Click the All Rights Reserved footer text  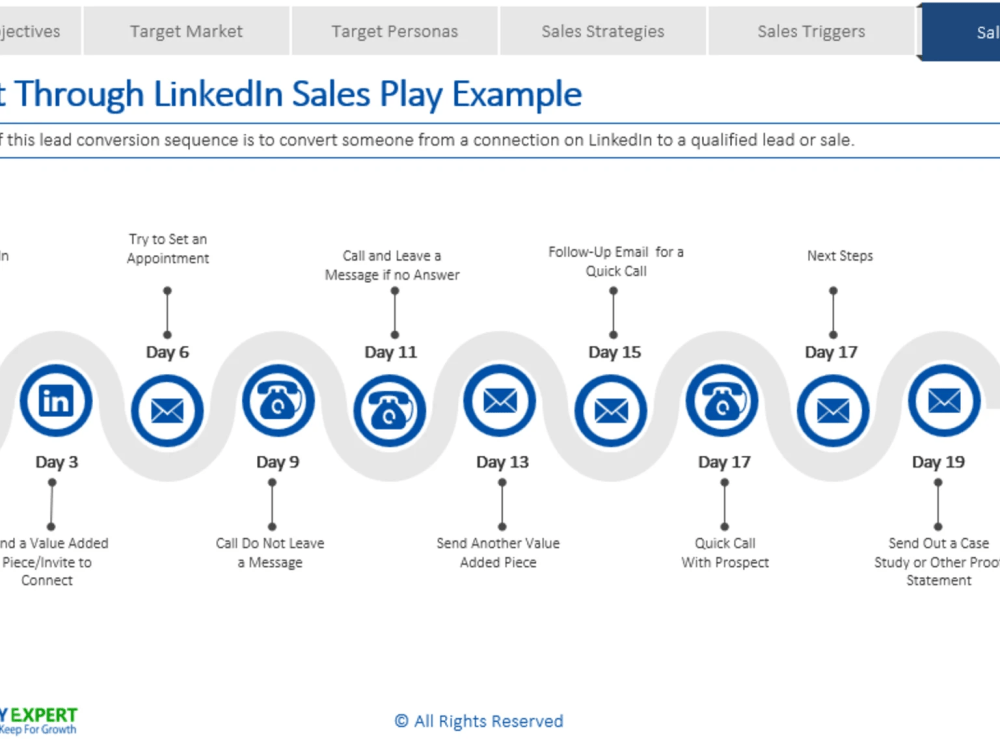click(479, 721)
